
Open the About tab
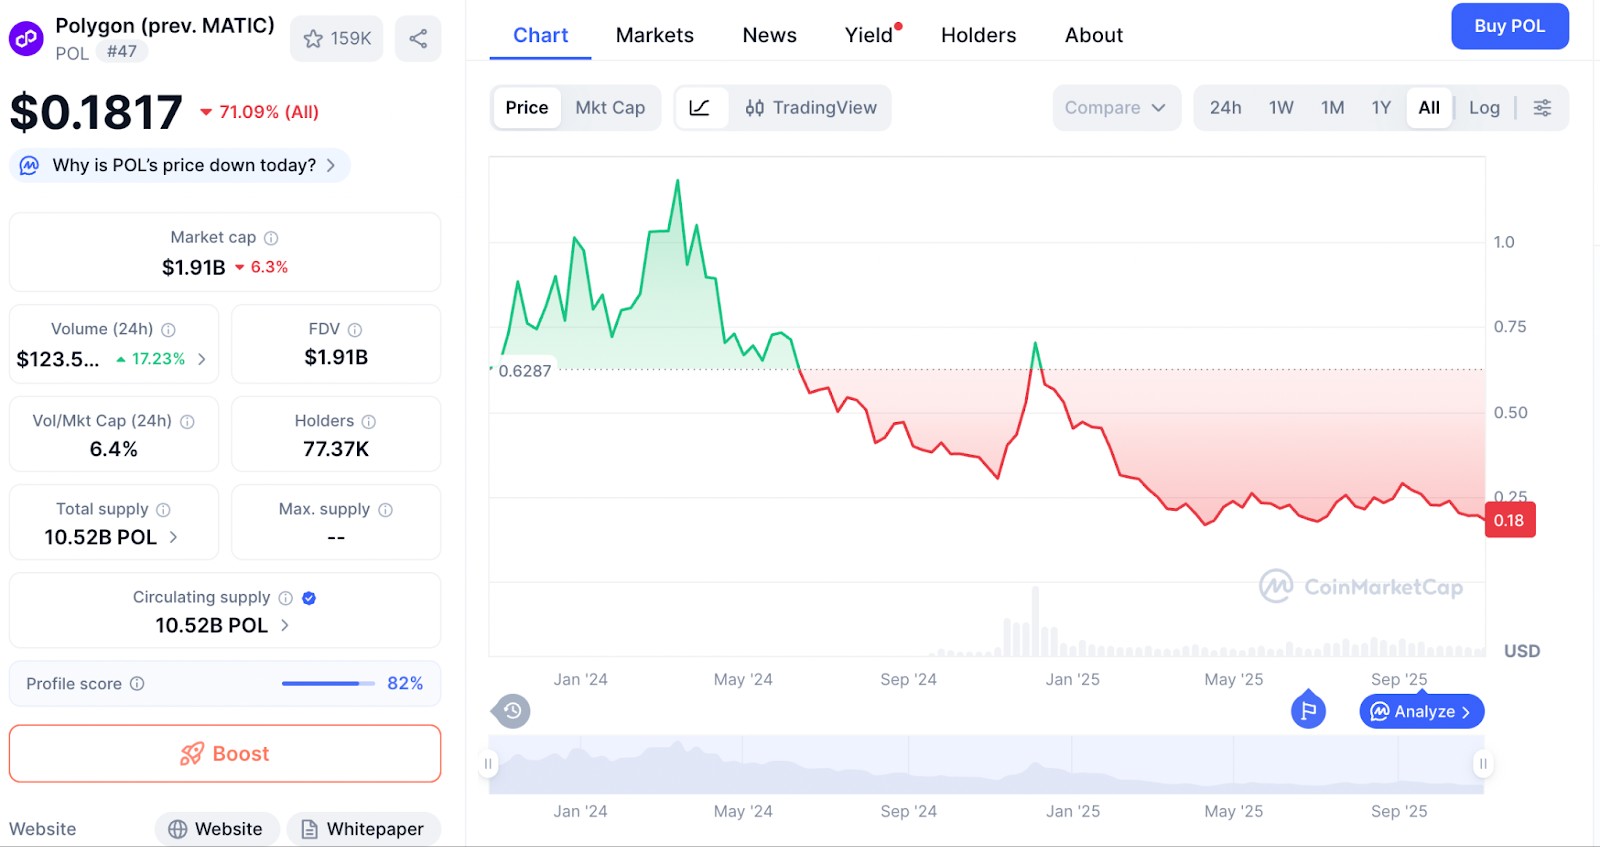[1094, 35]
